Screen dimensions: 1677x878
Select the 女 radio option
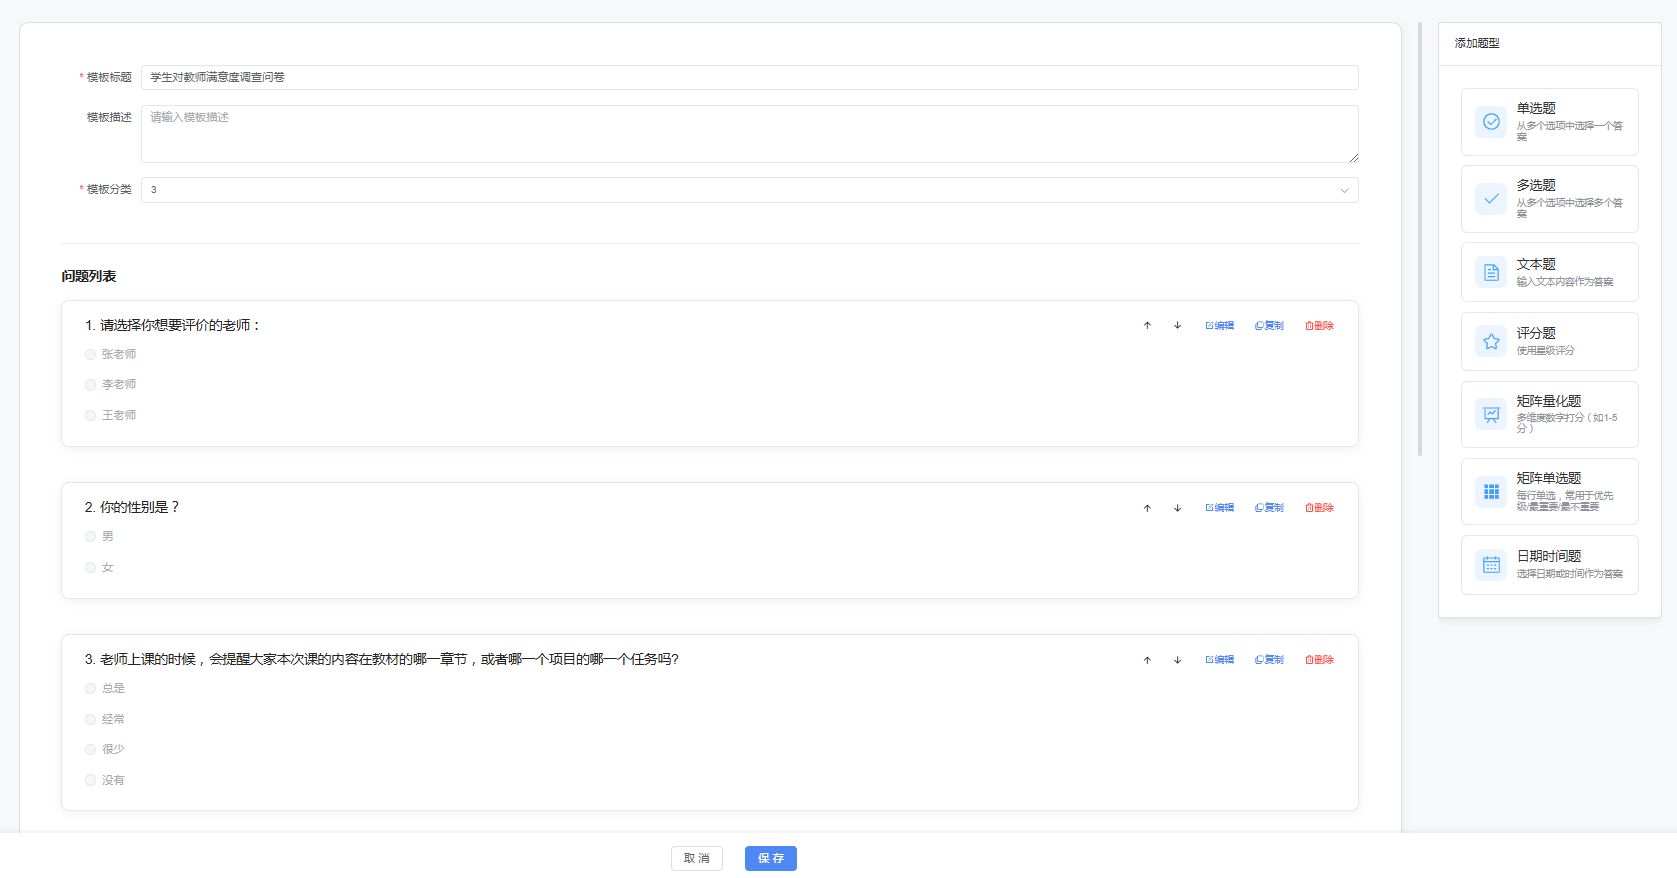click(91, 568)
